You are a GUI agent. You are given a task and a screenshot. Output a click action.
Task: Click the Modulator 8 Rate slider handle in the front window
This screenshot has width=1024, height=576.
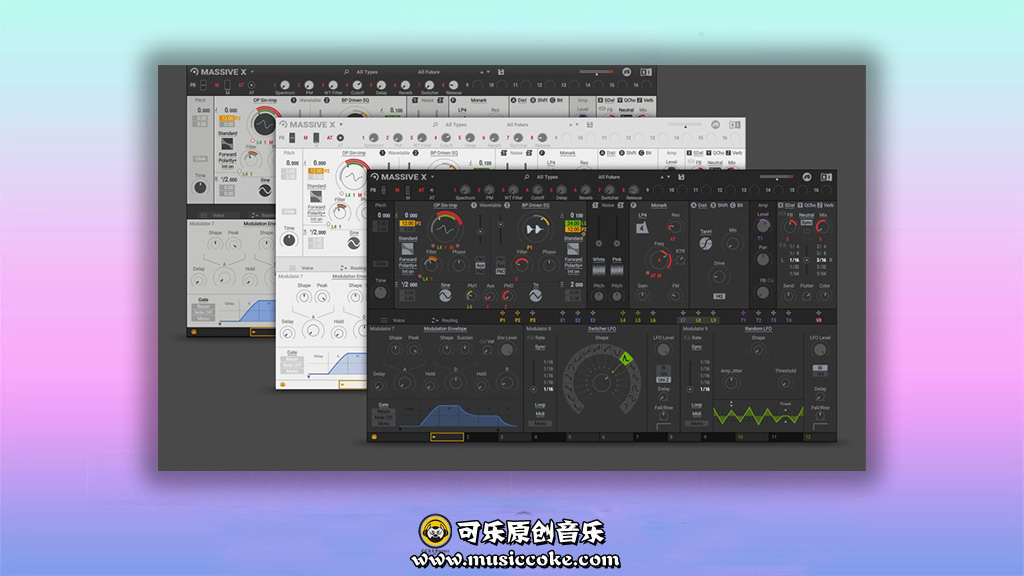pos(534,389)
